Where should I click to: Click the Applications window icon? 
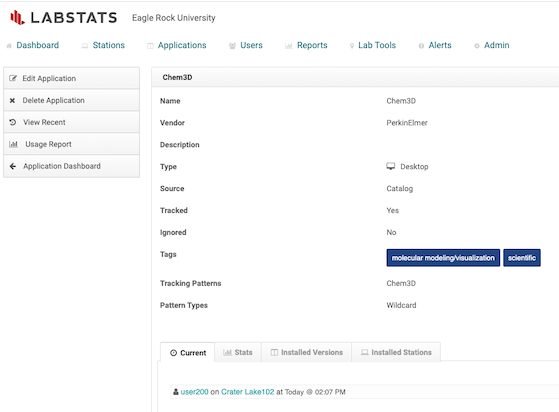[150, 46]
